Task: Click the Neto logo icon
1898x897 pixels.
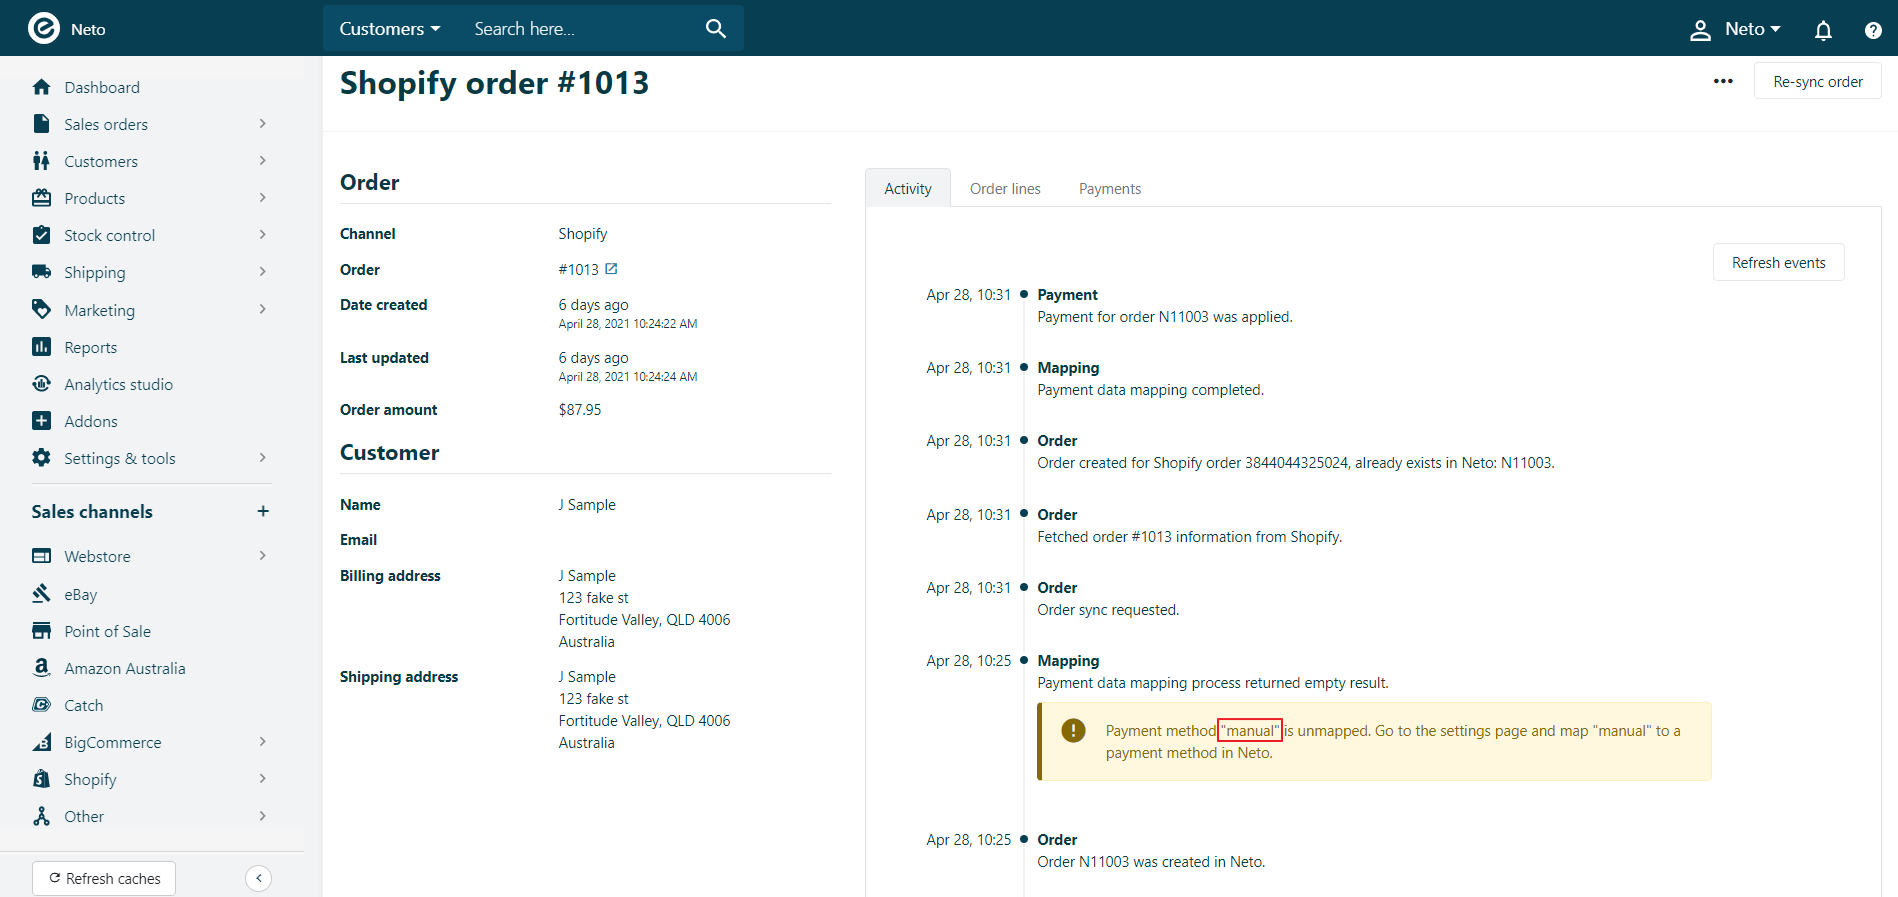Action: pyautogui.click(x=44, y=28)
